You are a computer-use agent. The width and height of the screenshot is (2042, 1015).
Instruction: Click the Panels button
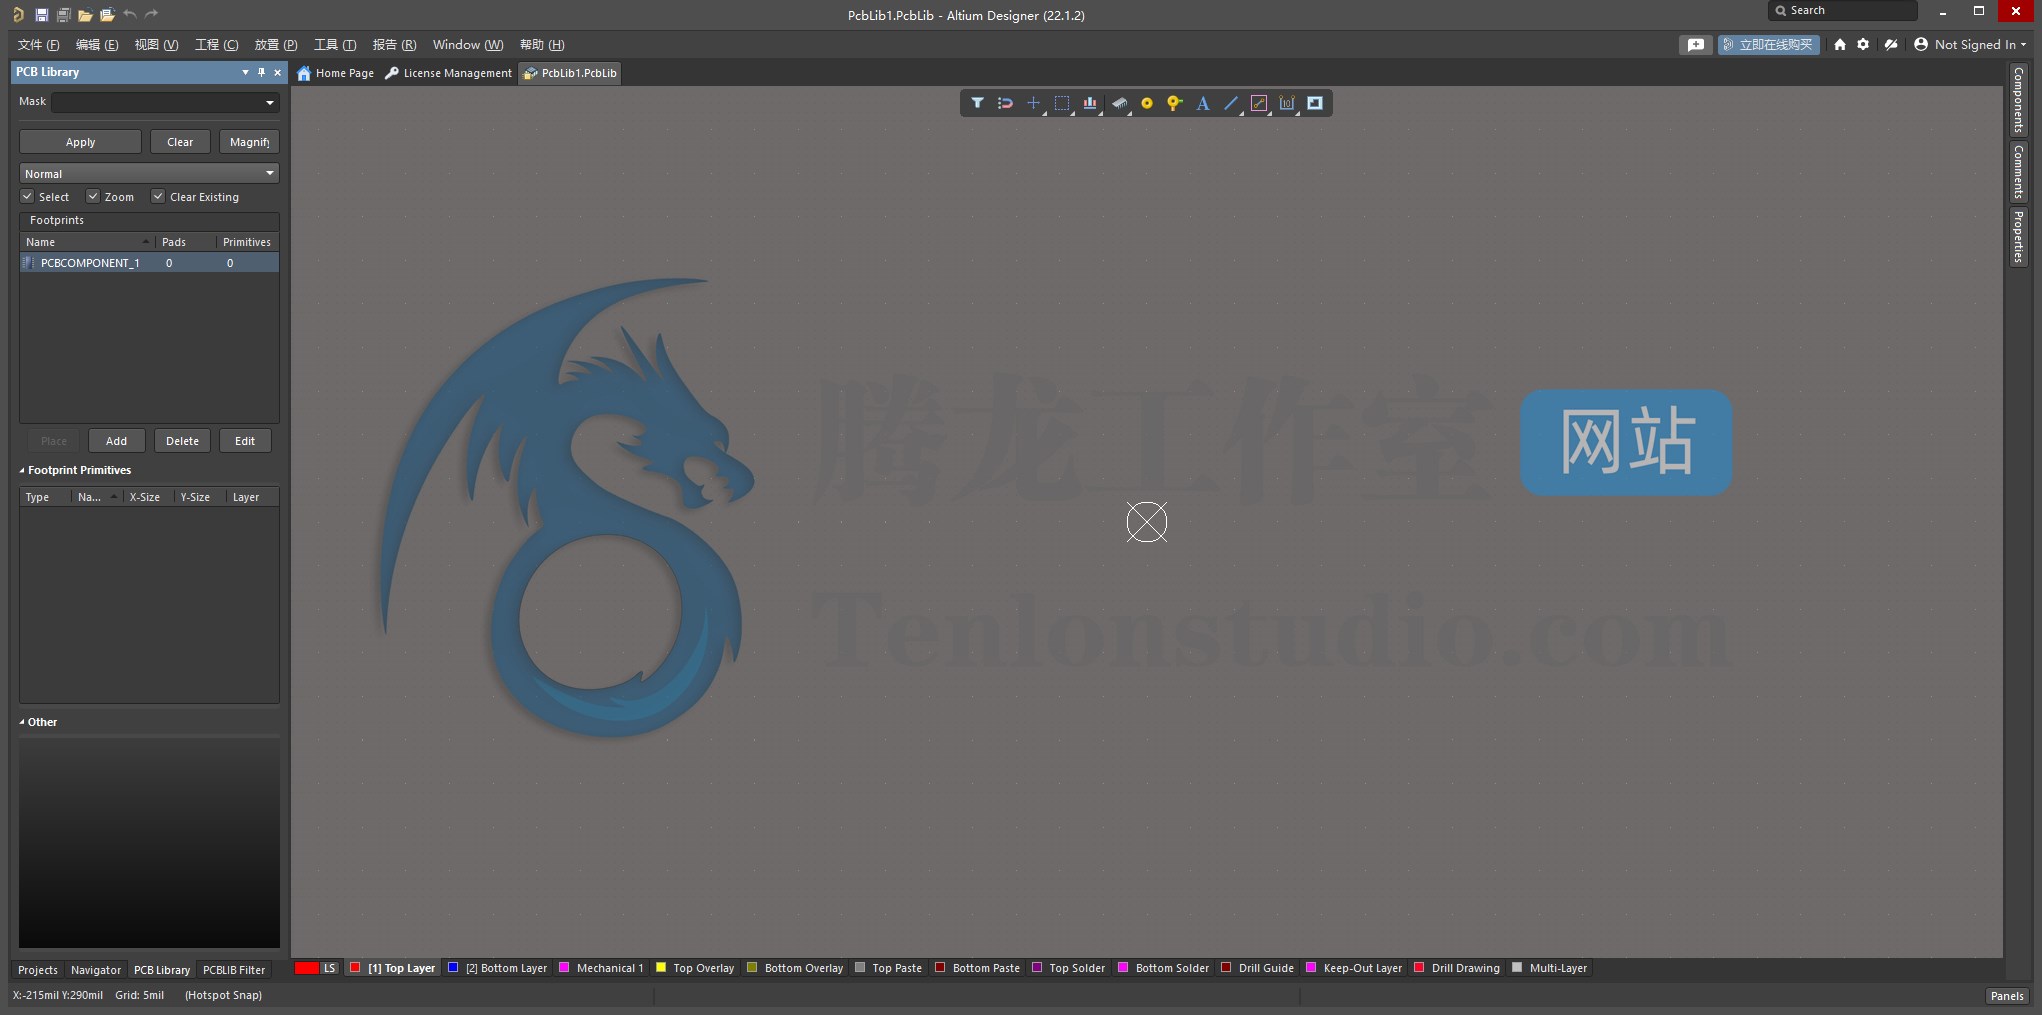[2007, 995]
